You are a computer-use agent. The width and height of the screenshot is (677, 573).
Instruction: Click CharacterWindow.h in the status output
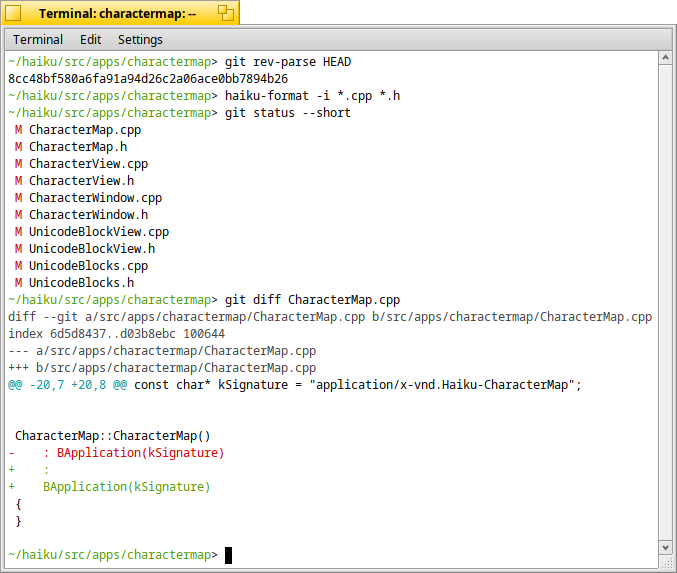[88, 215]
